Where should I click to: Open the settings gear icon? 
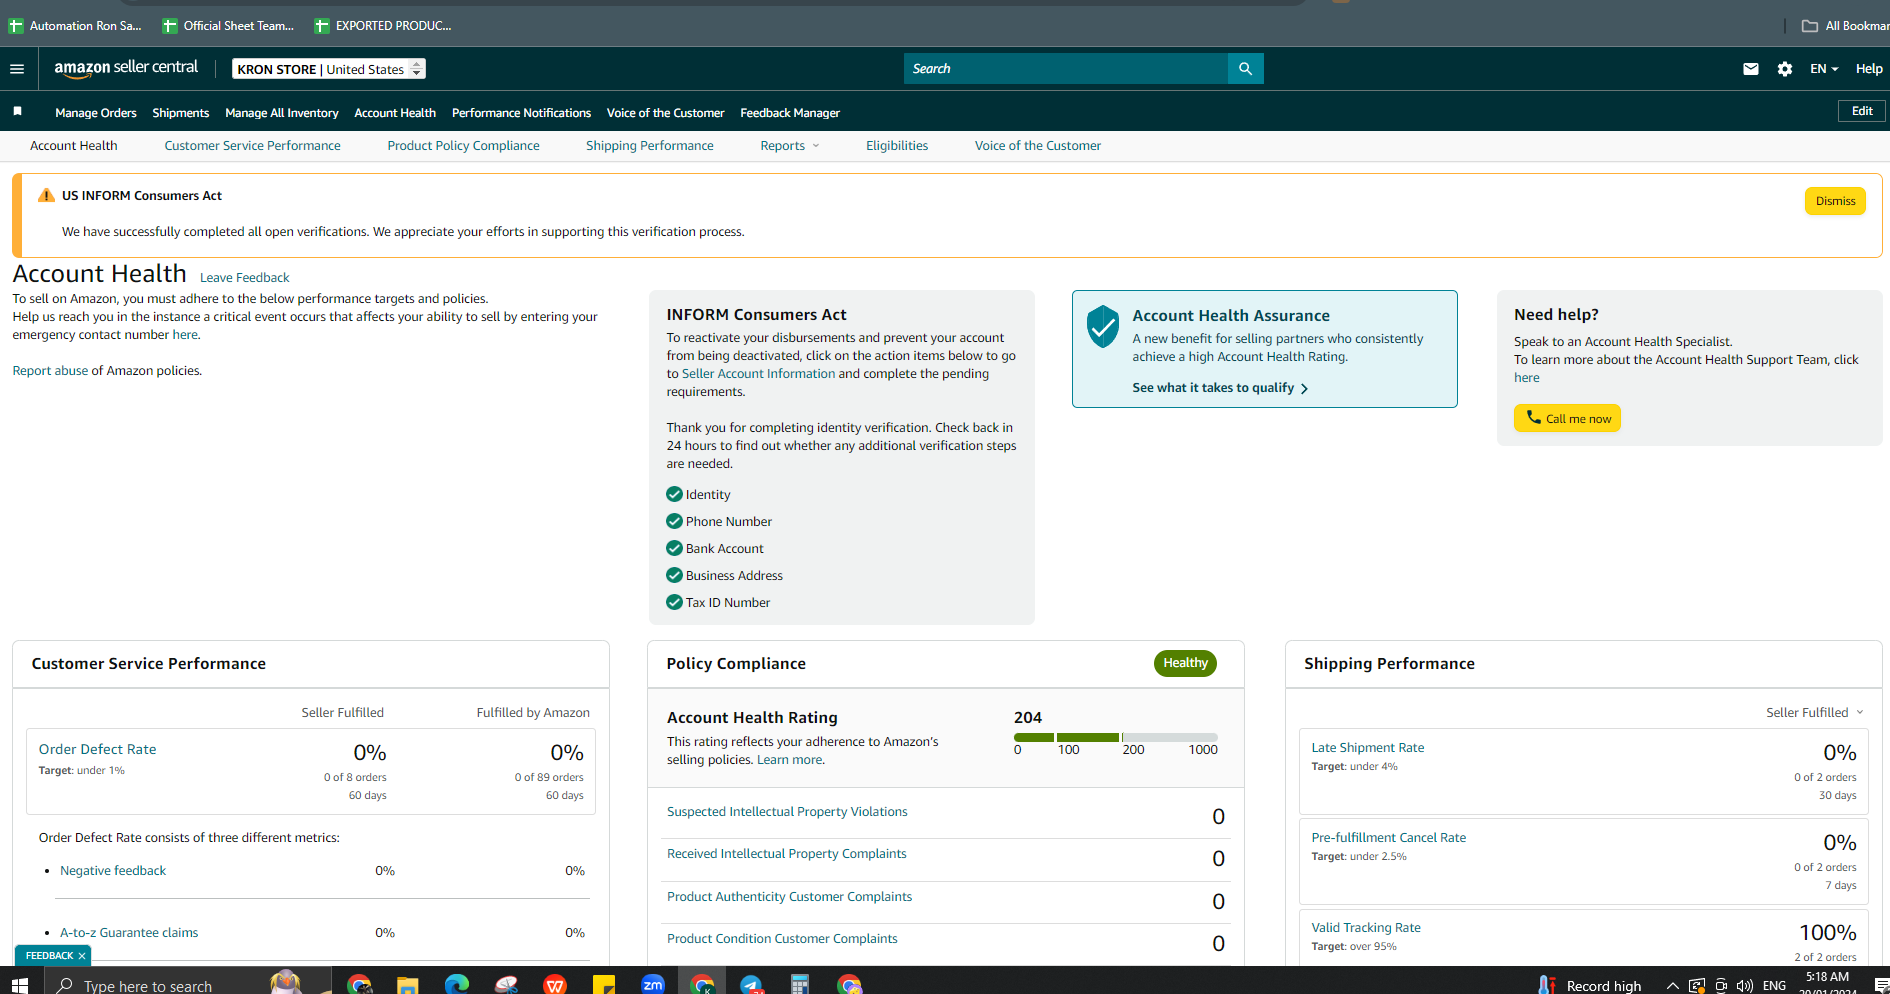(1785, 69)
